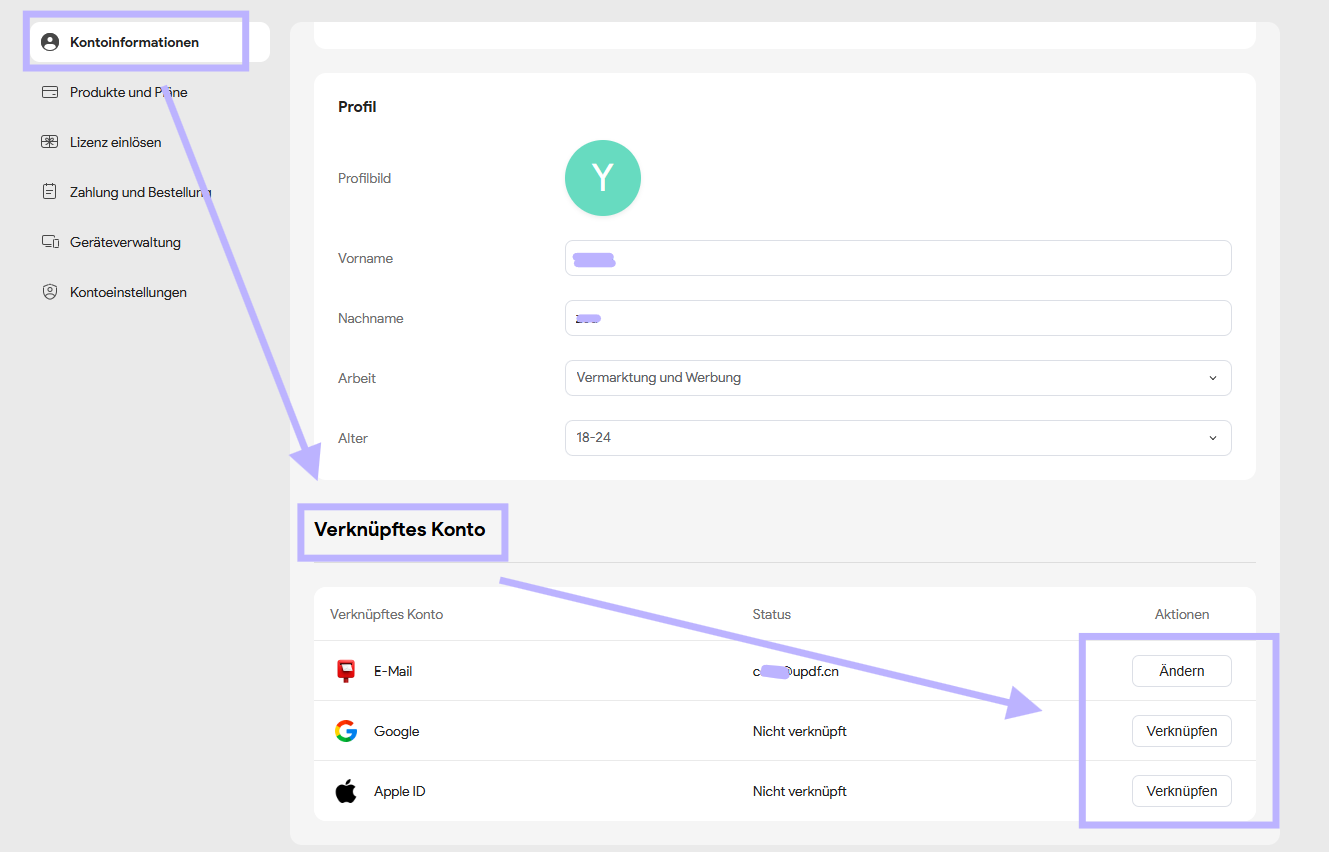The image size is (1329, 852).
Task: Click Ändern for the E-Mail account
Action: (x=1182, y=671)
